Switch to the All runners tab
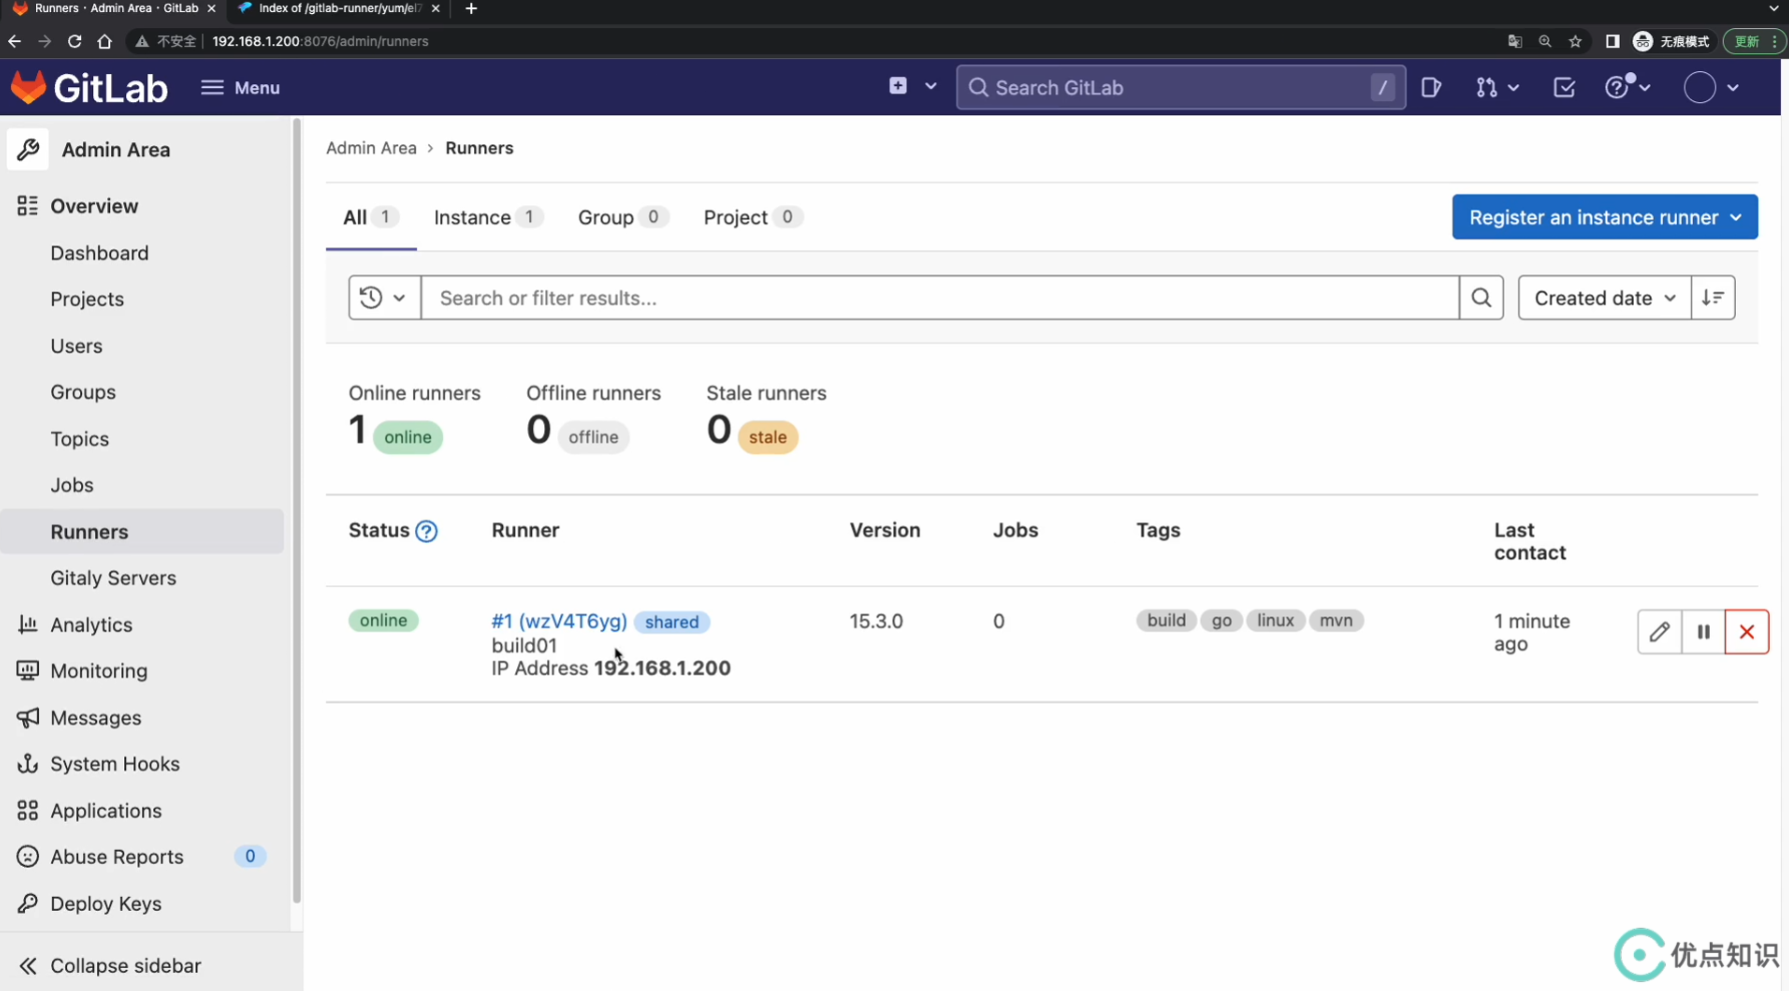1789x991 pixels. tap(371, 217)
